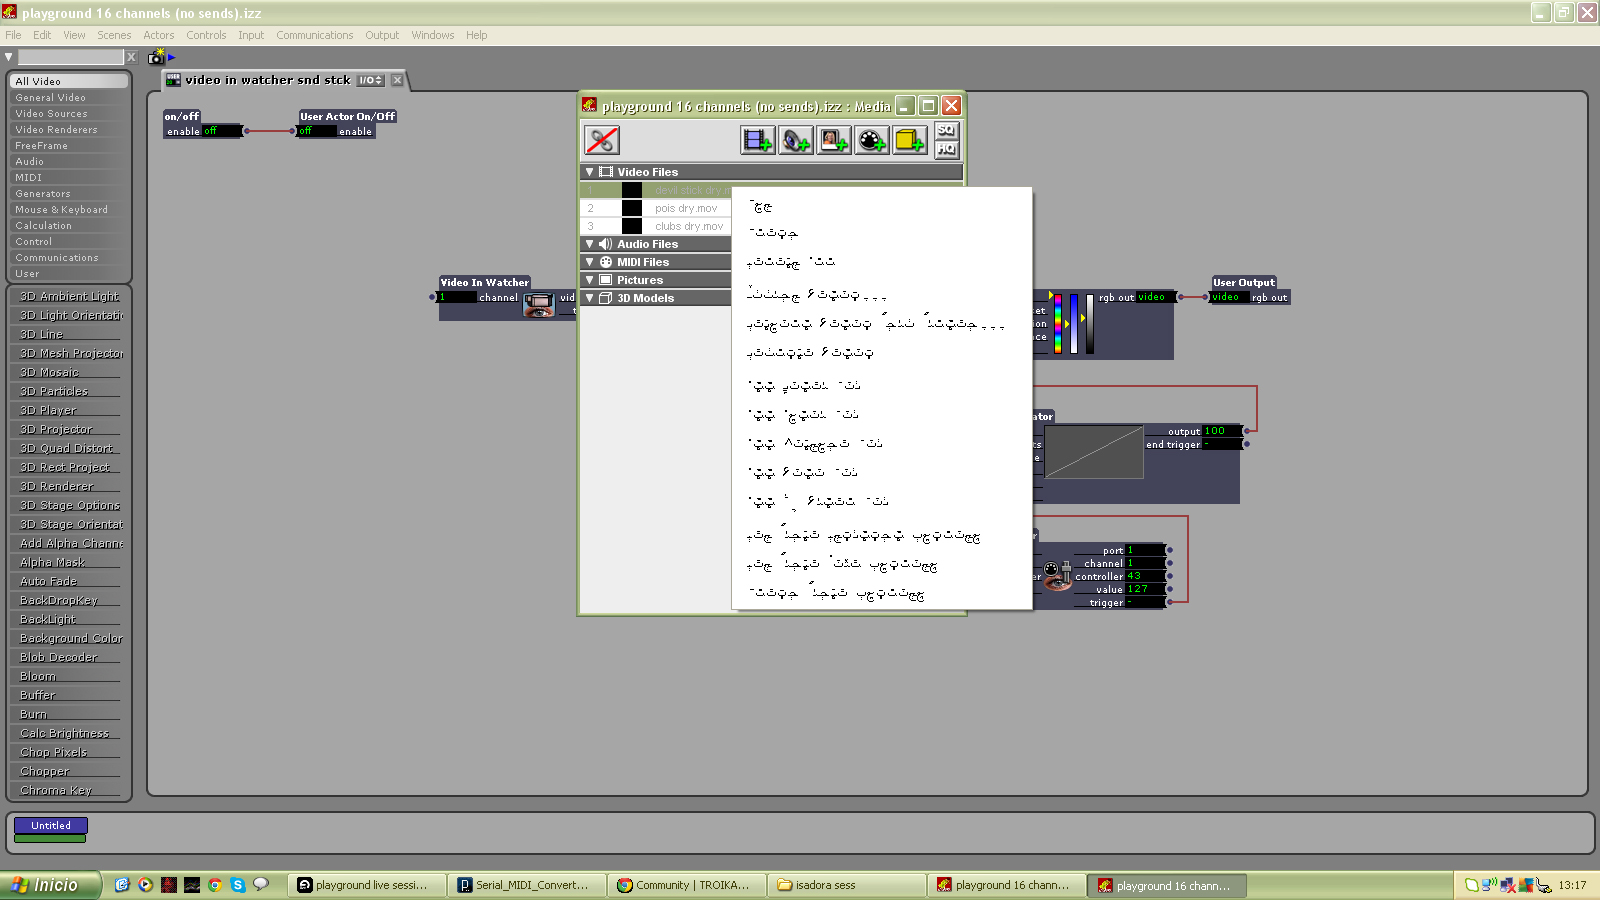Open the Actors menu
The width and height of the screenshot is (1600, 900).
pos(158,35)
